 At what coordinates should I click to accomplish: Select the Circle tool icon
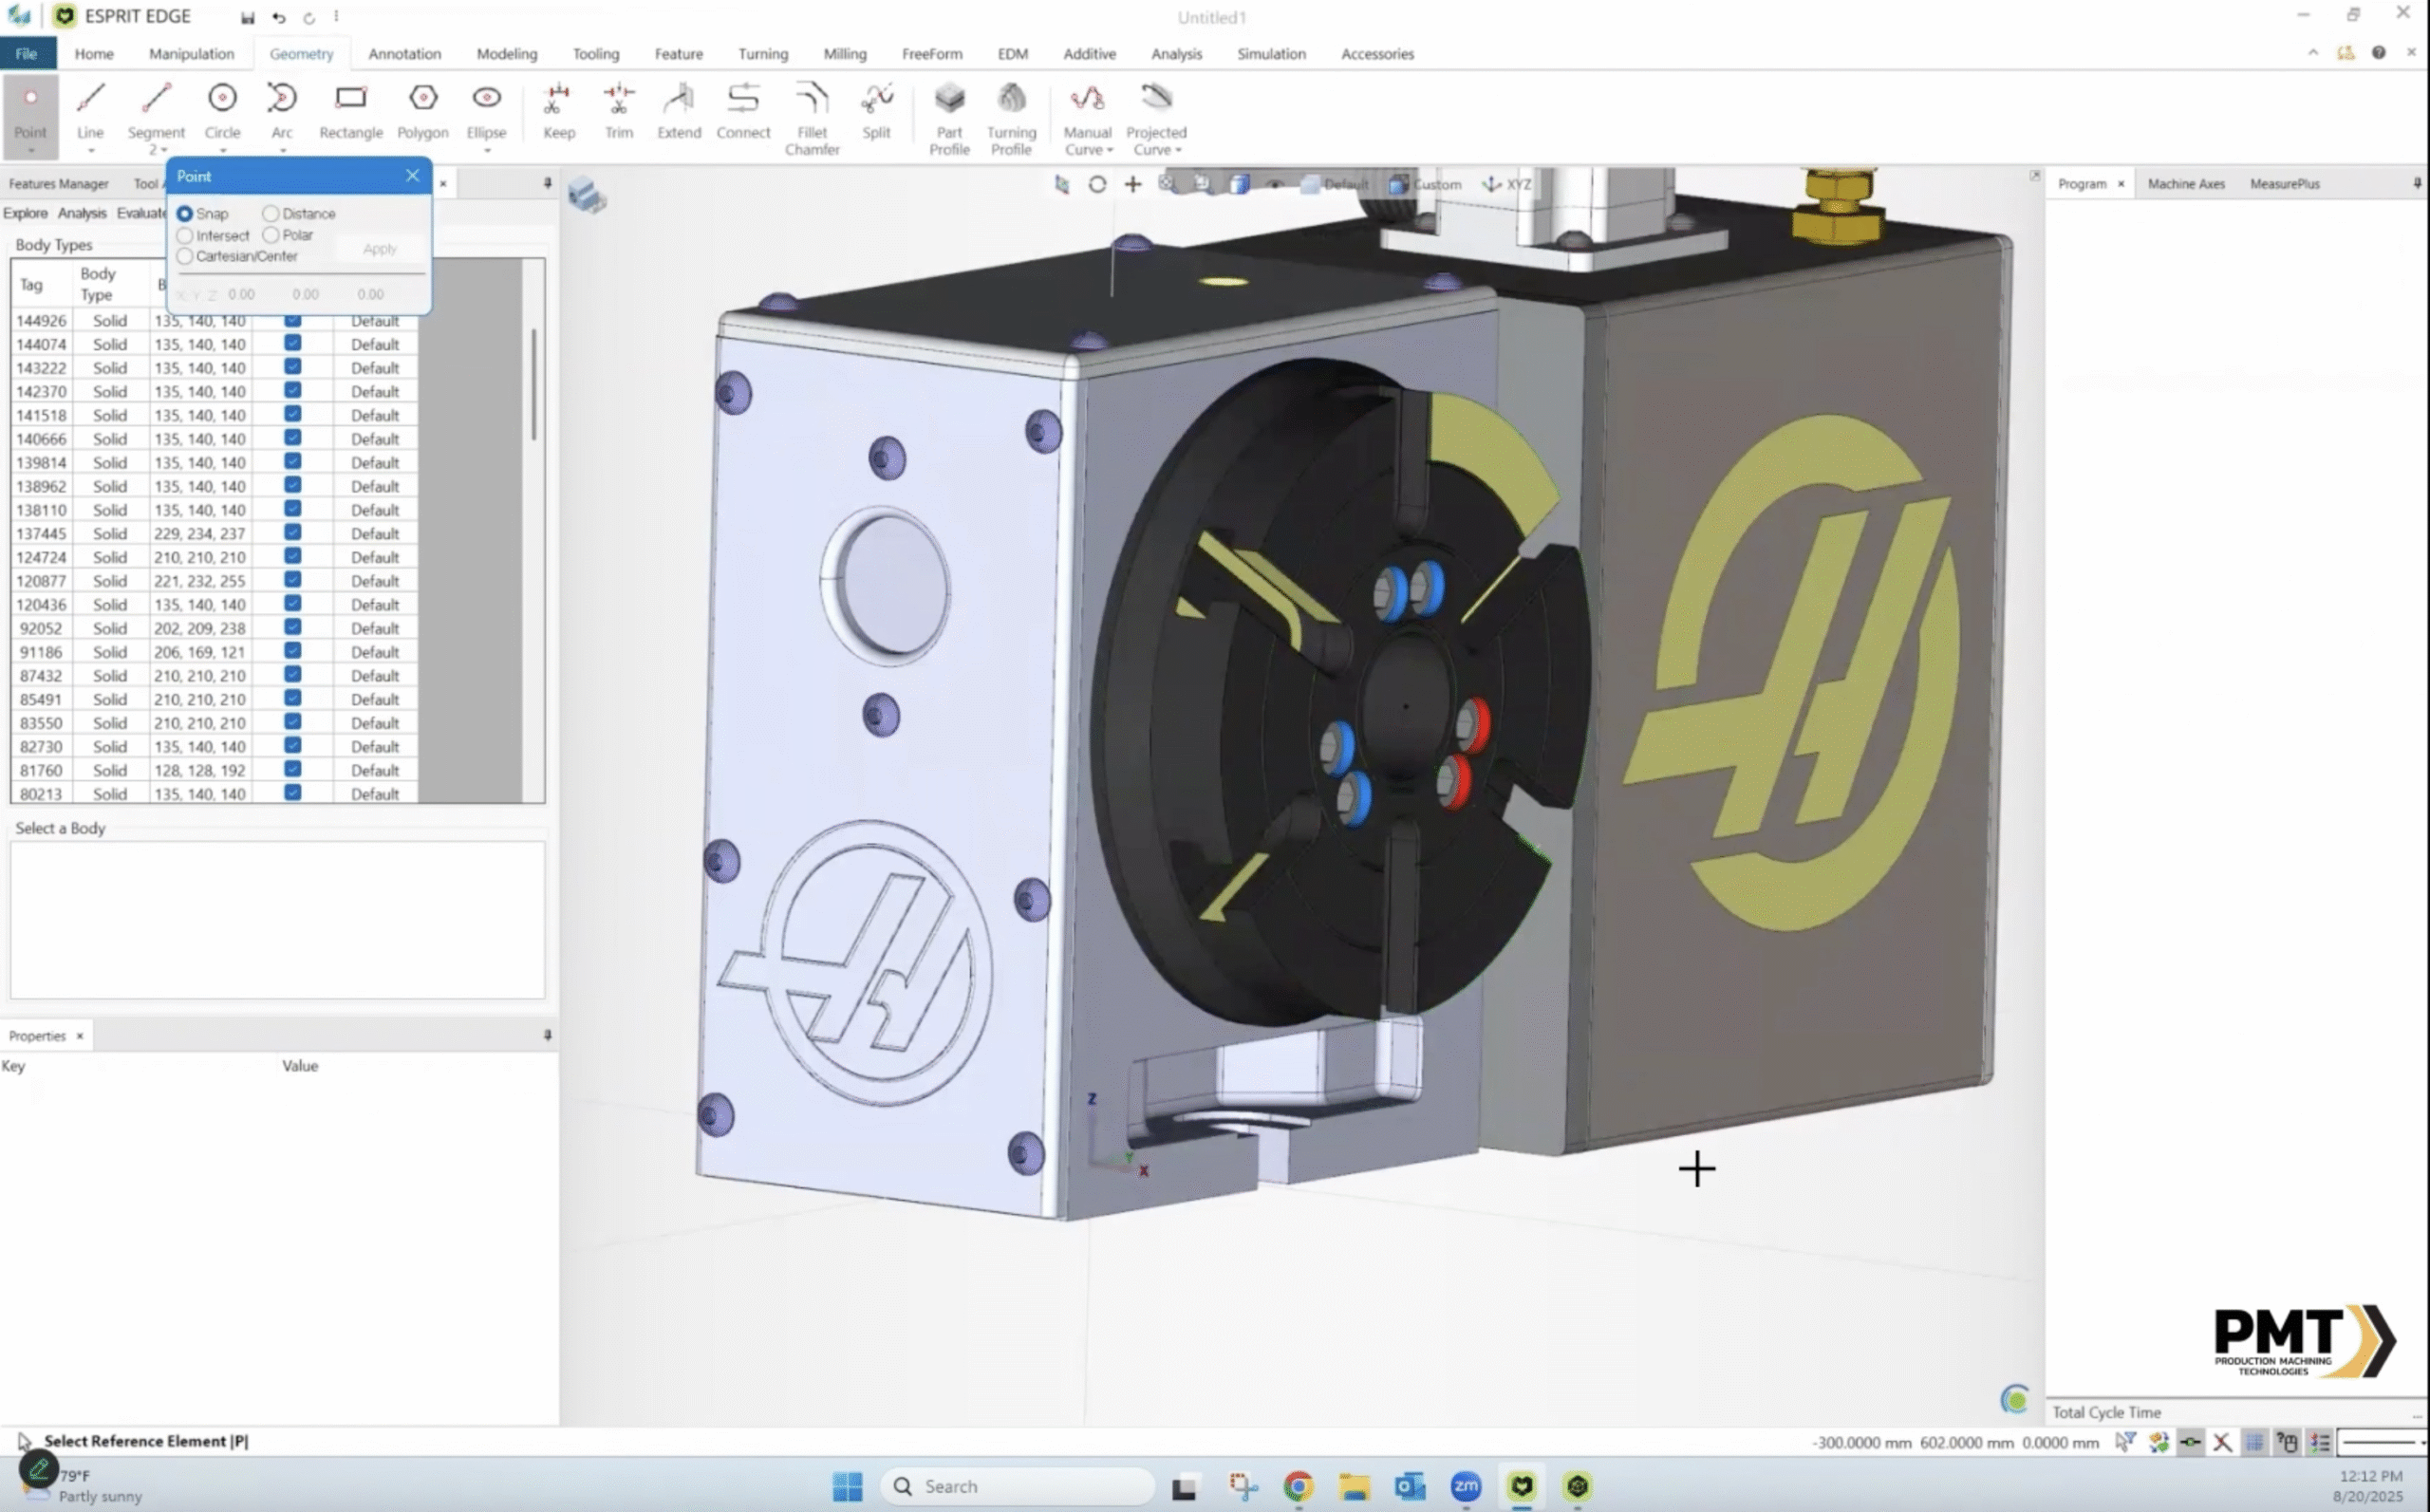click(222, 98)
